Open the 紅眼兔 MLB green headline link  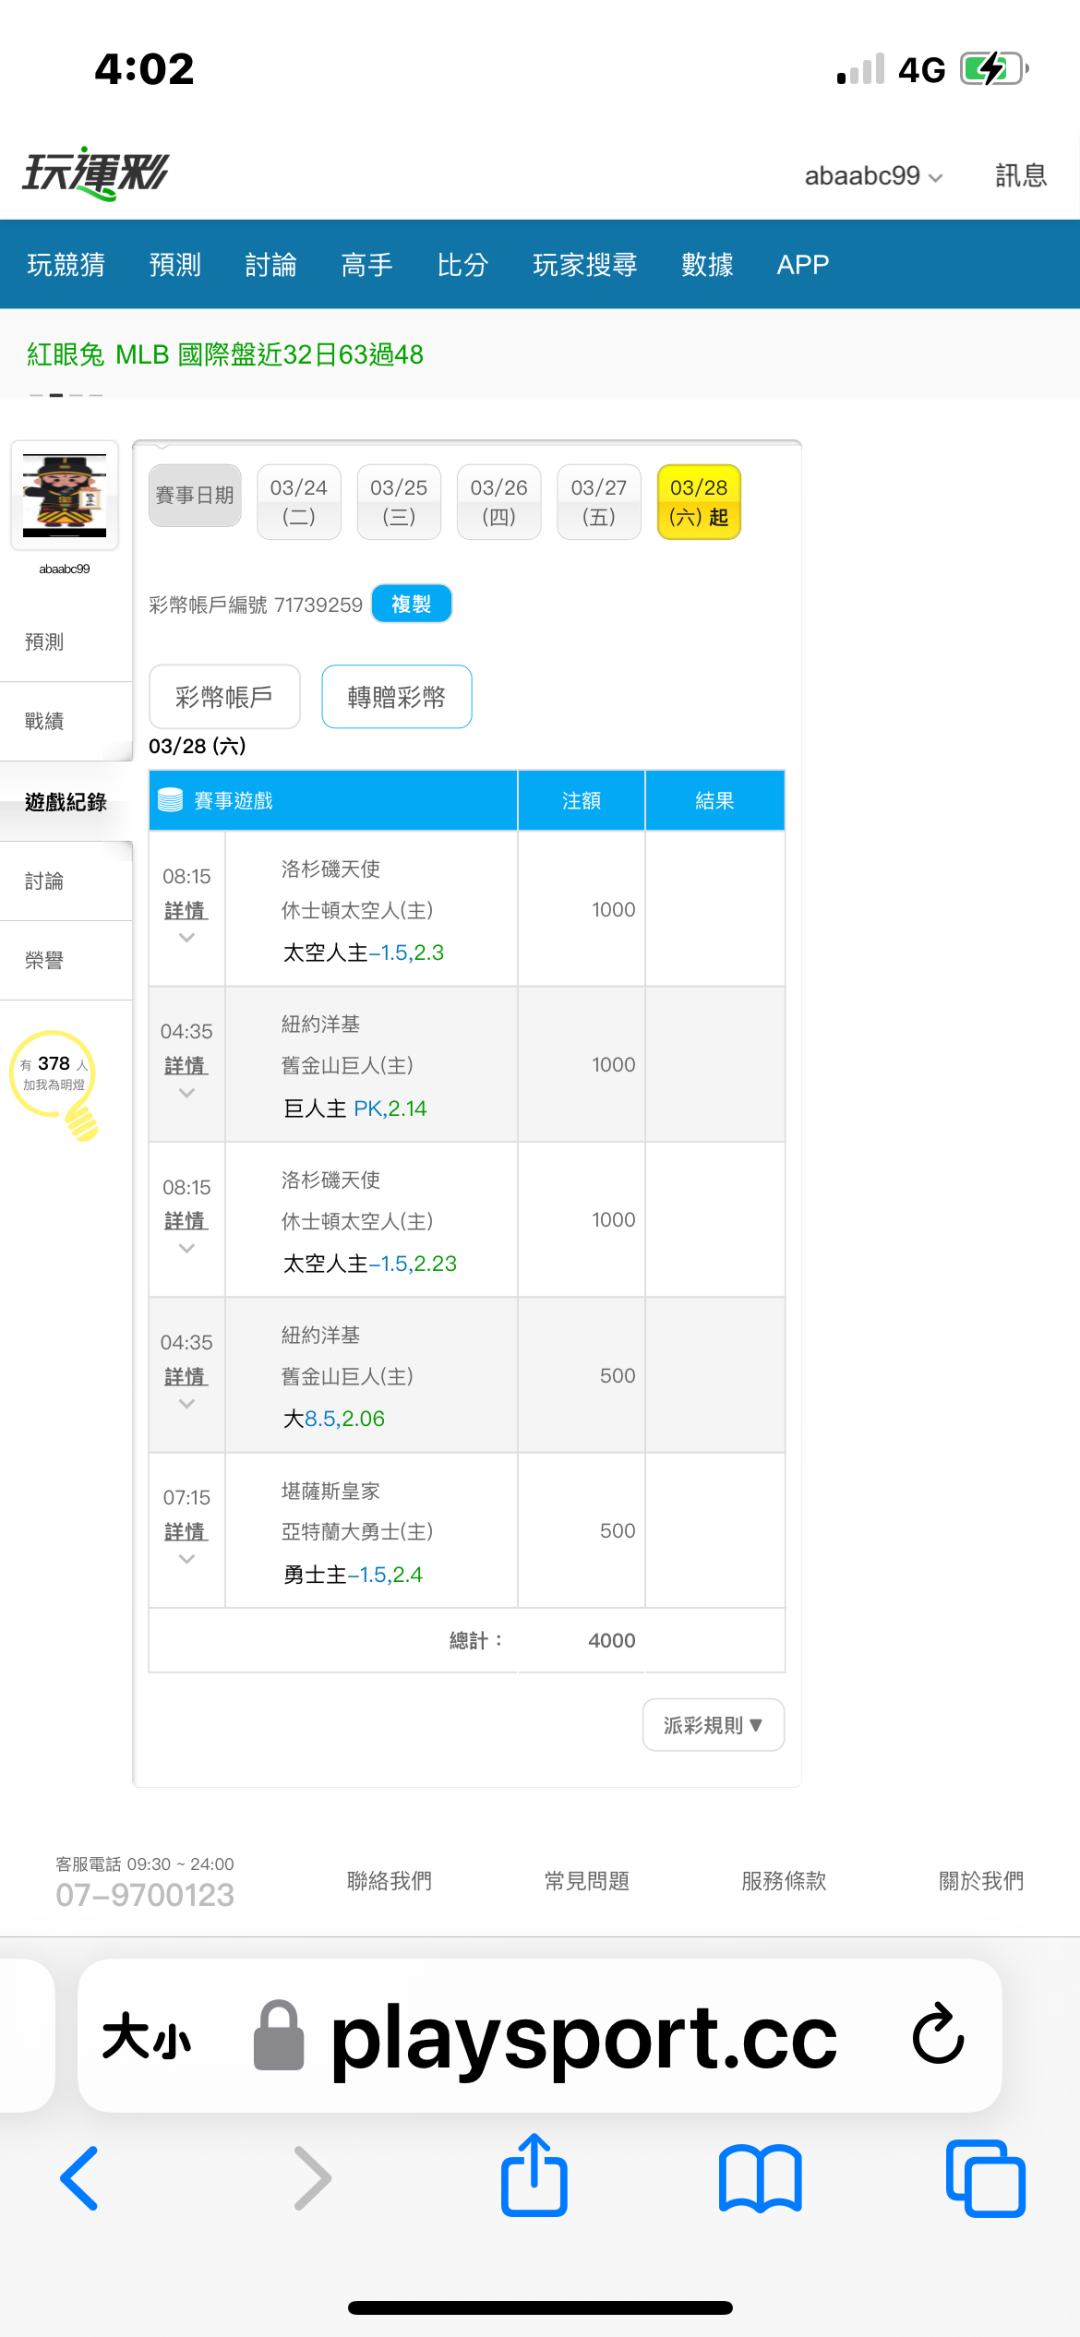[225, 355]
